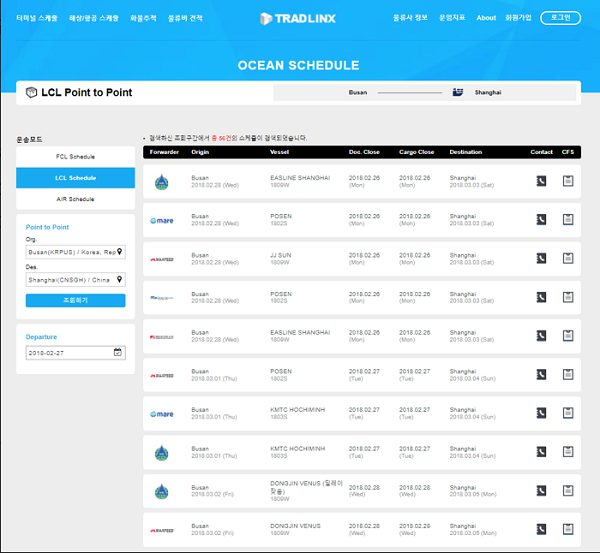Click contact phone icon for JJ SUN row

click(x=541, y=258)
